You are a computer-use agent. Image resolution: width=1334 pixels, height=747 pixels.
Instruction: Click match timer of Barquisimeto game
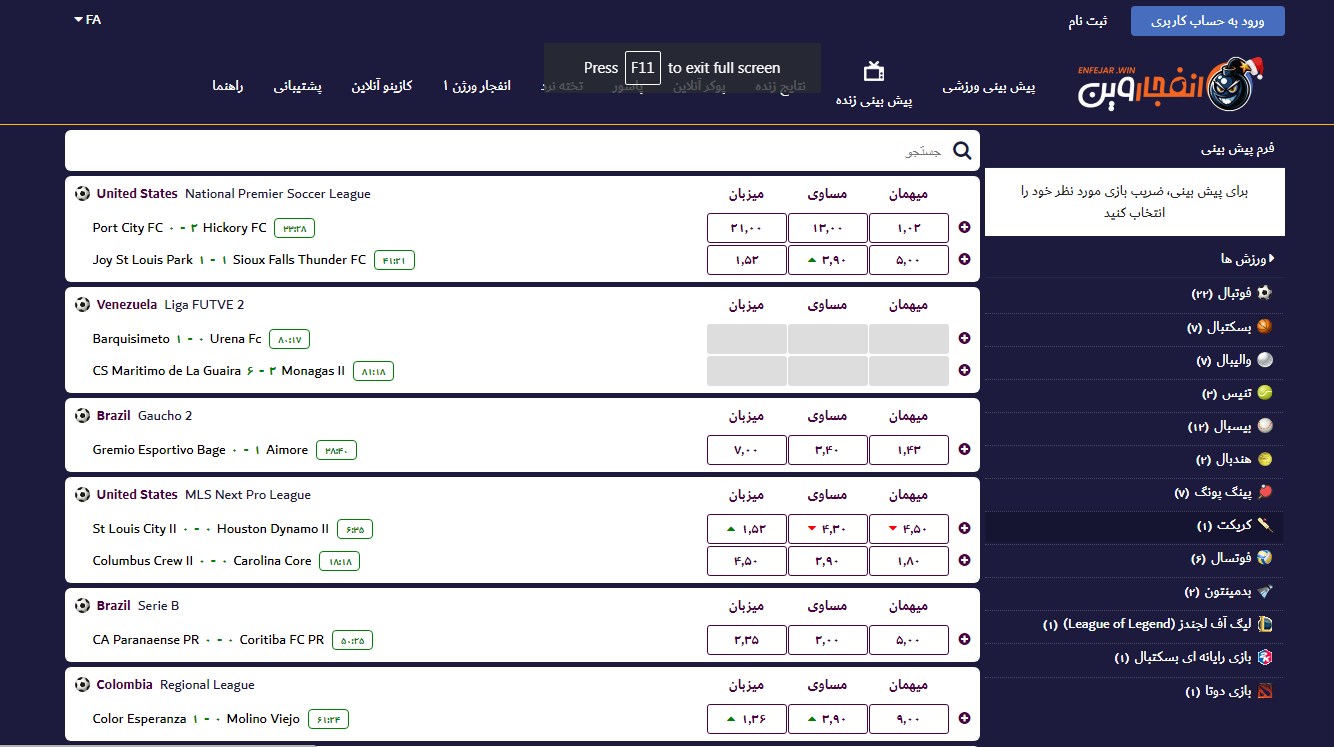tap(290, 339)
